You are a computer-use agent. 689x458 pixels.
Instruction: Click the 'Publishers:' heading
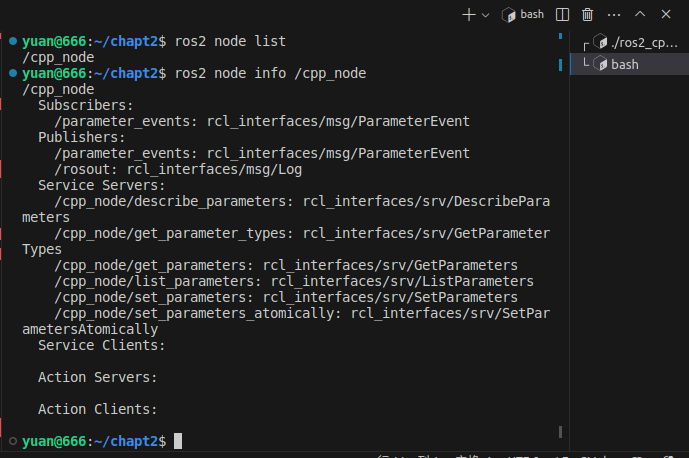click(81, 138)
